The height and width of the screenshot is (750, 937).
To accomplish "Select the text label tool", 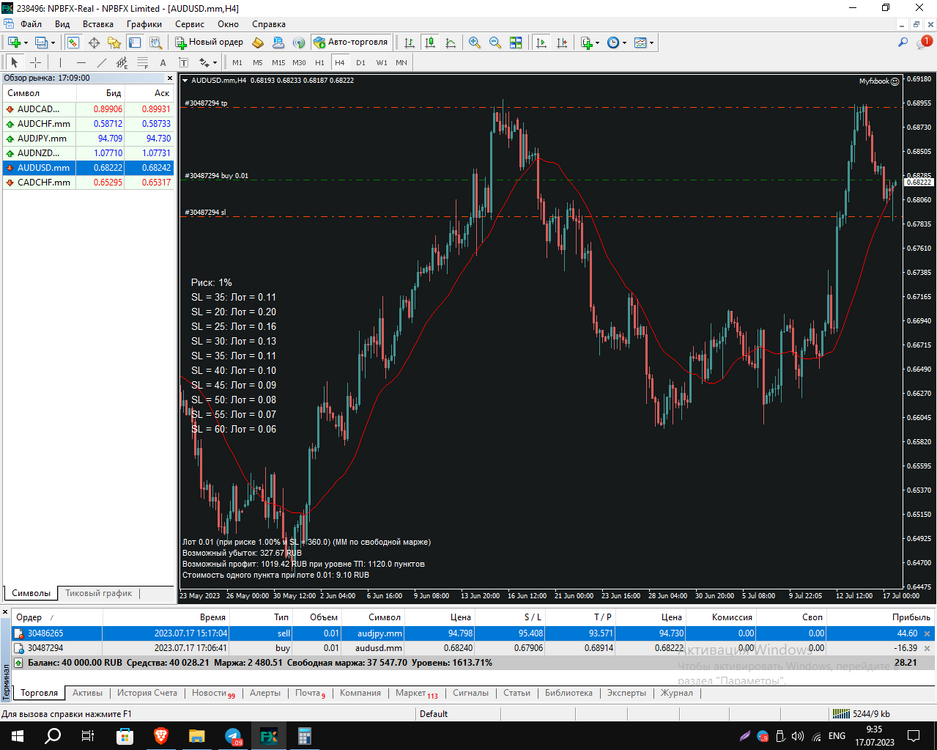I will pos(183,62).
